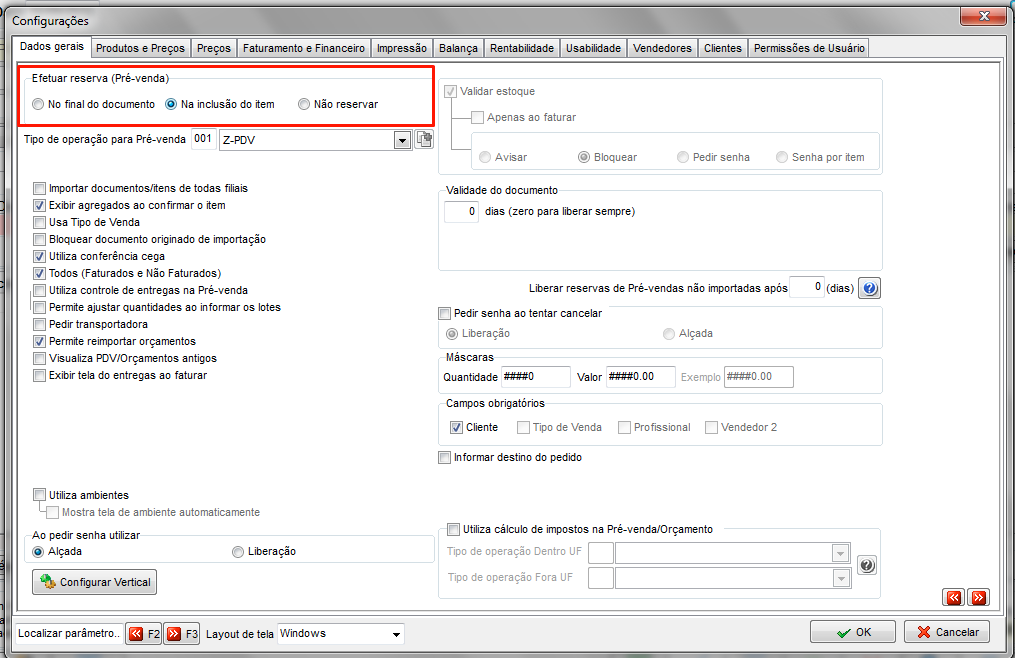Image resolution: width=1015 pixels, height=658 pixels.
Task: Expand the Z-PDV operation type dropdown
Action: point(403,140)
